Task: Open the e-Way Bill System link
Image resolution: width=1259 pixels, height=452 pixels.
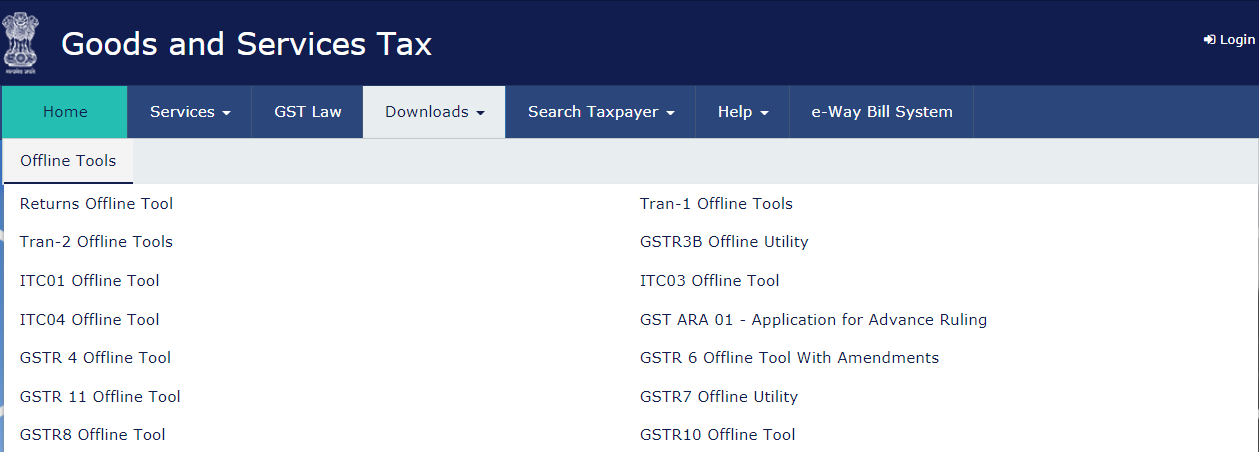Action: coord(882,112)
